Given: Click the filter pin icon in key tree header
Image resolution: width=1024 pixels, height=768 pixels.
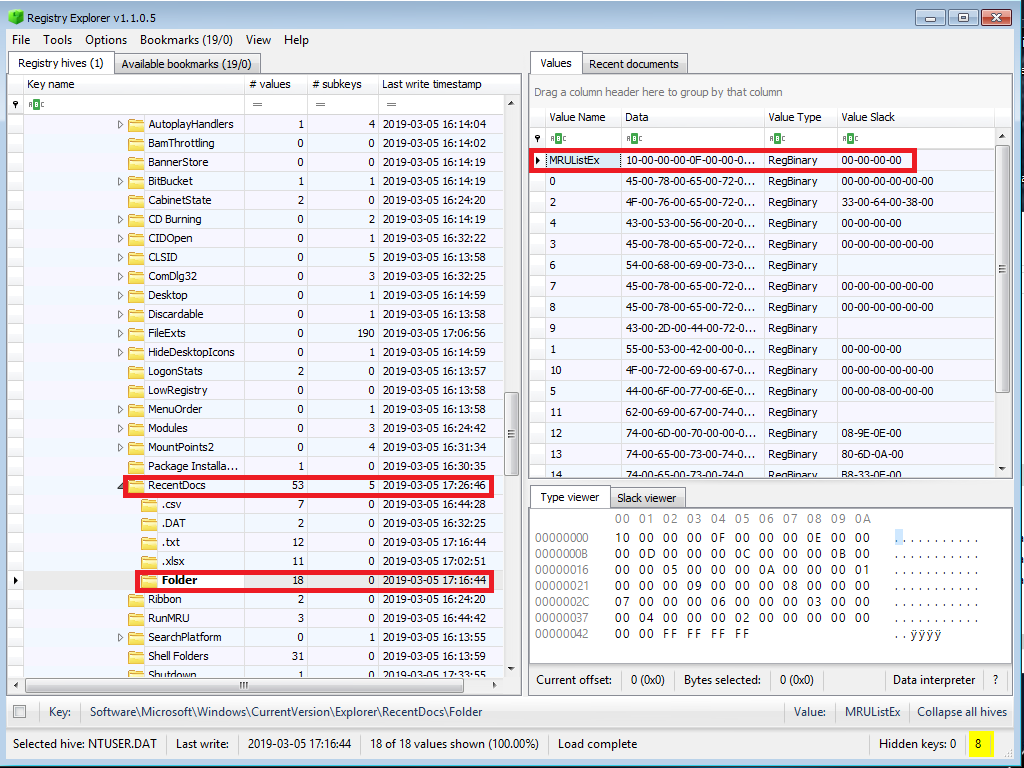Looking at the screenshot, I should (x=15, y=104).
